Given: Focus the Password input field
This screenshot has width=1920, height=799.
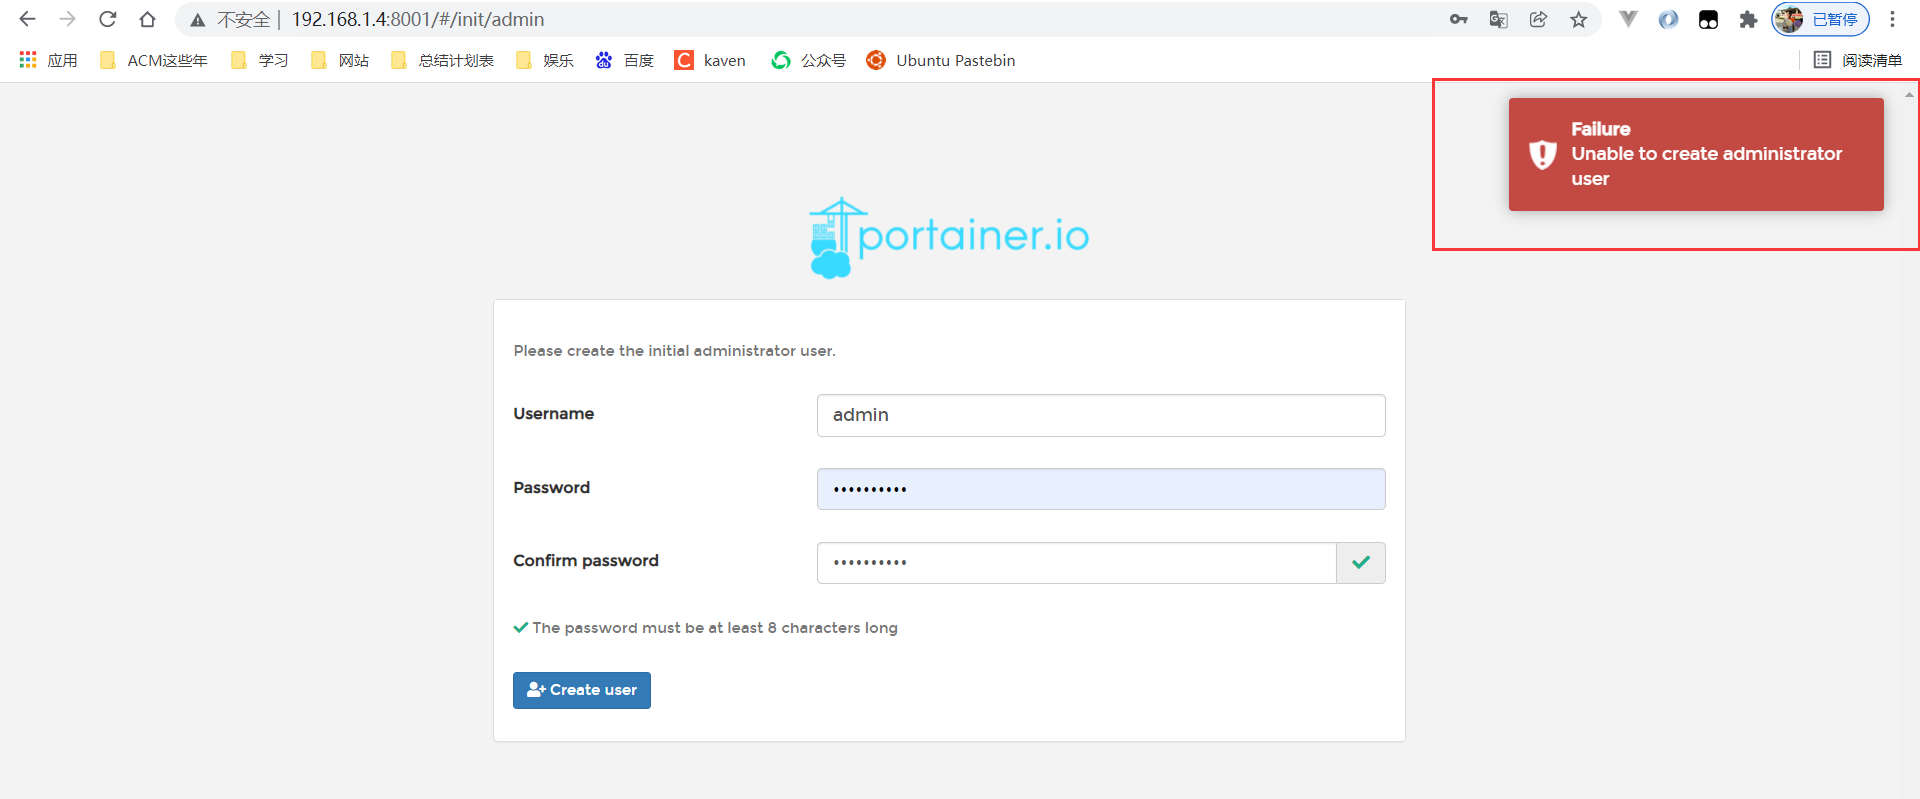Looking at the screenshot, I should pos(1101,489).
